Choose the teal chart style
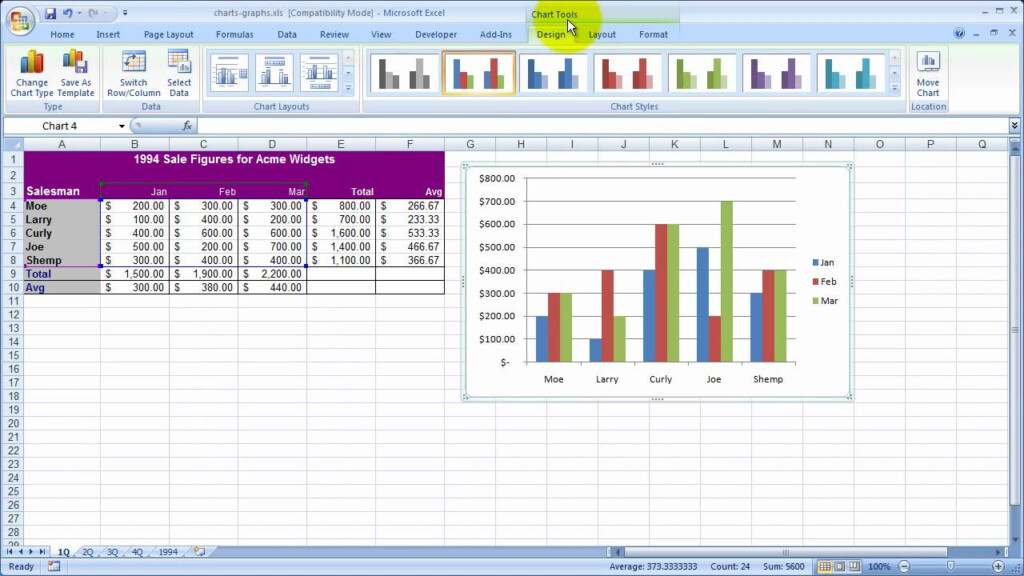Viewport: 1024px width, 576px height. [x=851, y=73]
